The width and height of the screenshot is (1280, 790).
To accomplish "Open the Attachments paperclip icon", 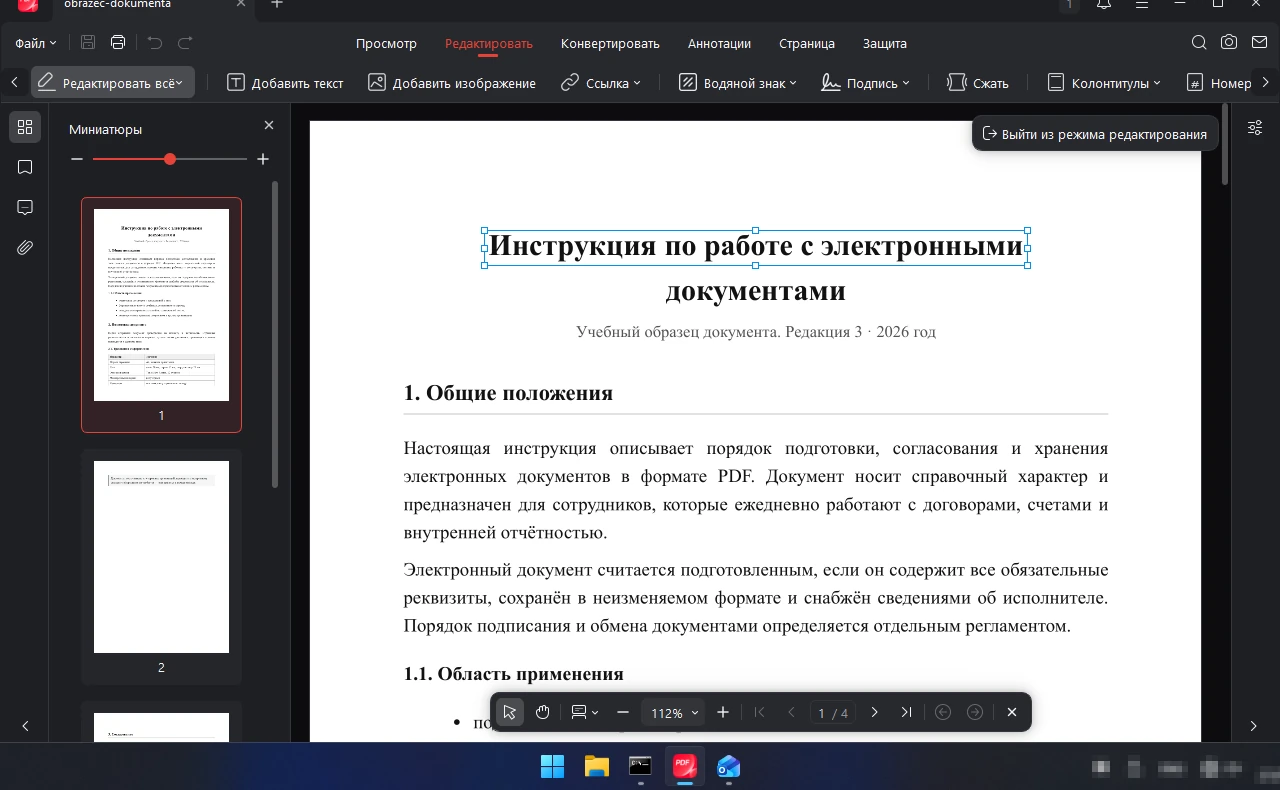I will tap(25, 247).
